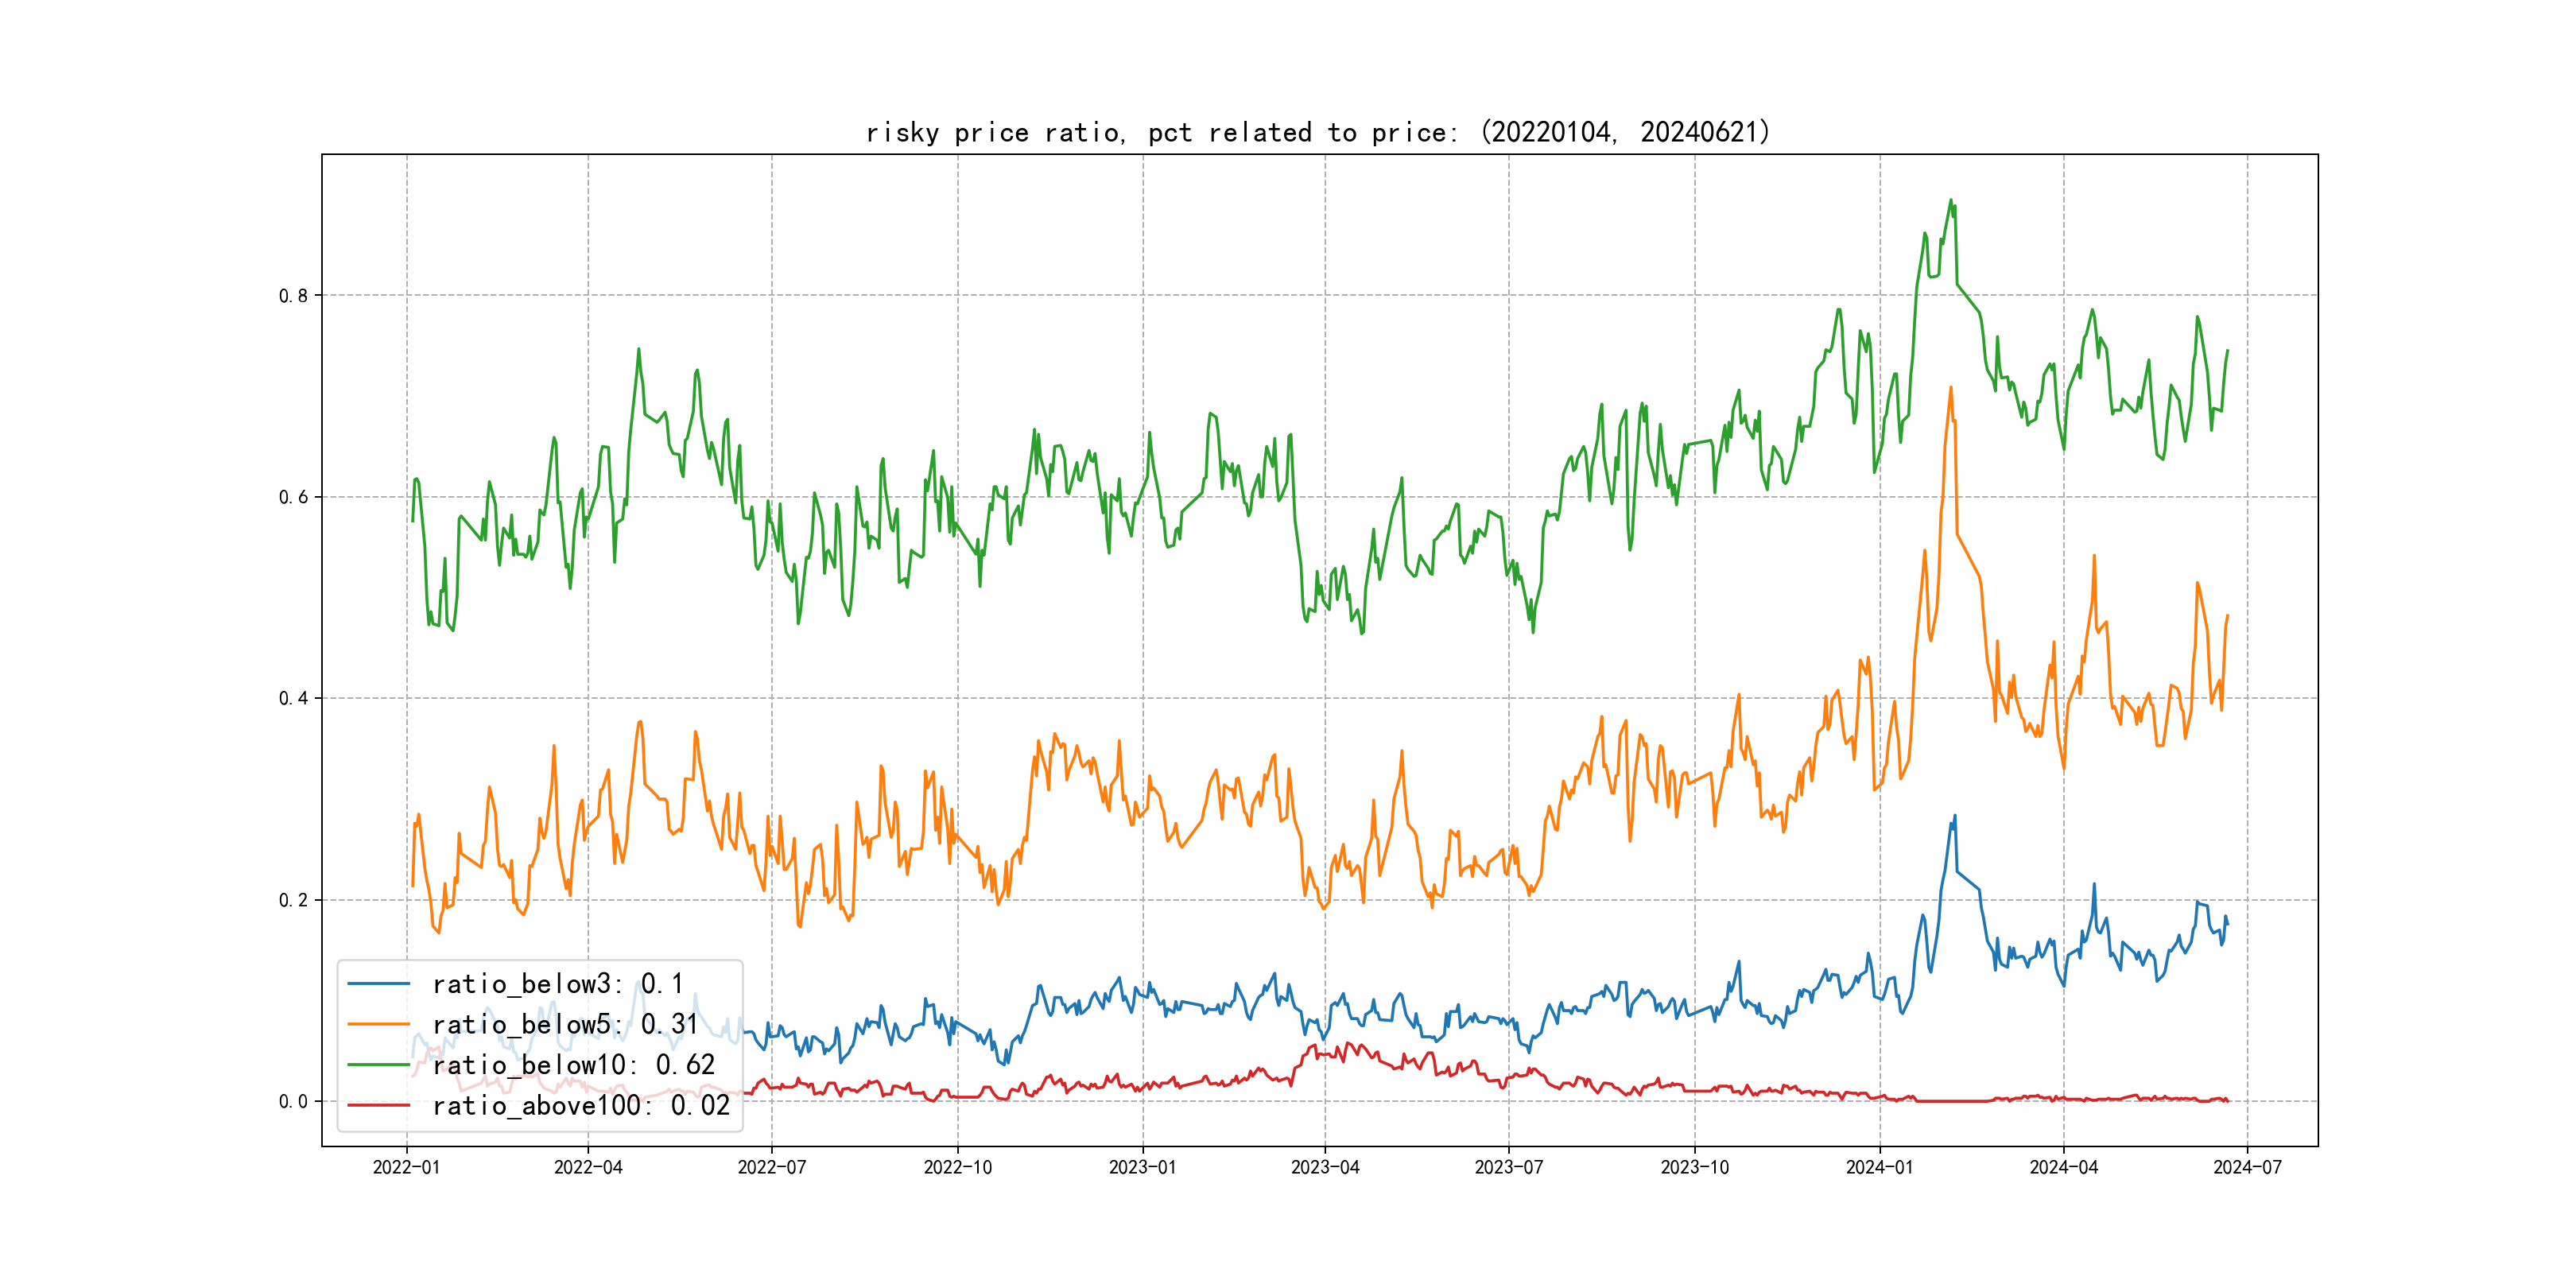Select the 'ratio_below10: 0.62' legend label
The height and width of the screenshot is (1288, 2576).
pos(574,1065)
